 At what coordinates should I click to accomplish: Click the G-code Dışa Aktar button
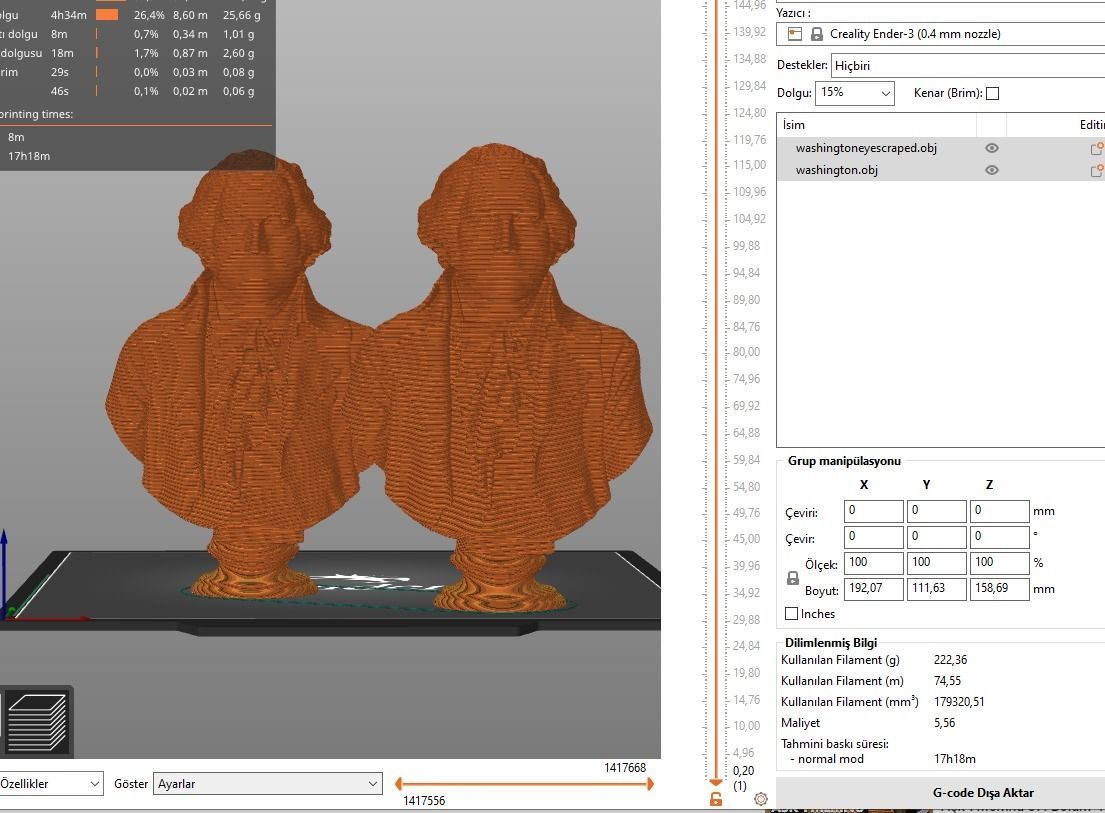(x=940, y=793)
